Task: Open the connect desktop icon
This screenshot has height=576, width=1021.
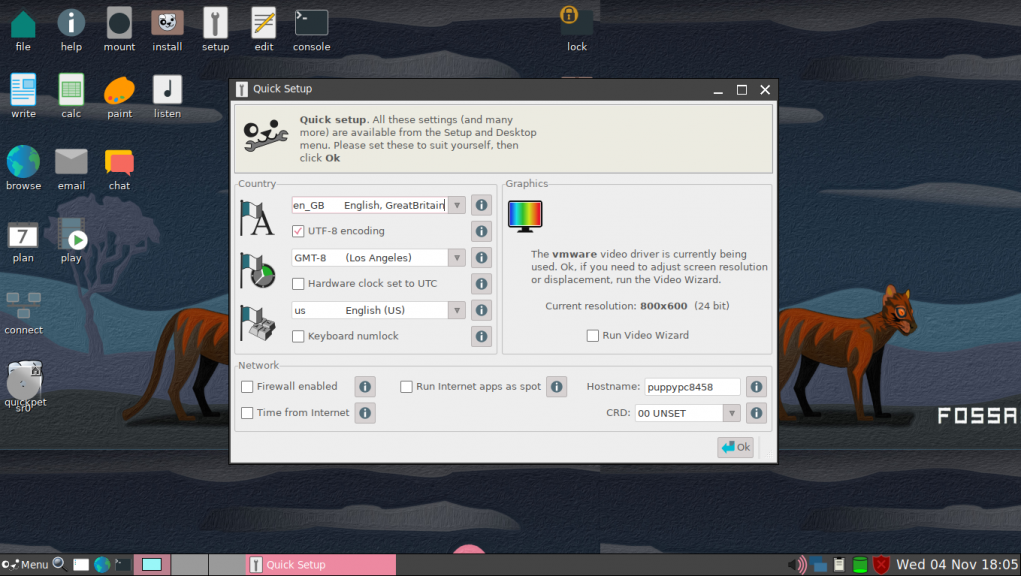Action: (23, 313)
